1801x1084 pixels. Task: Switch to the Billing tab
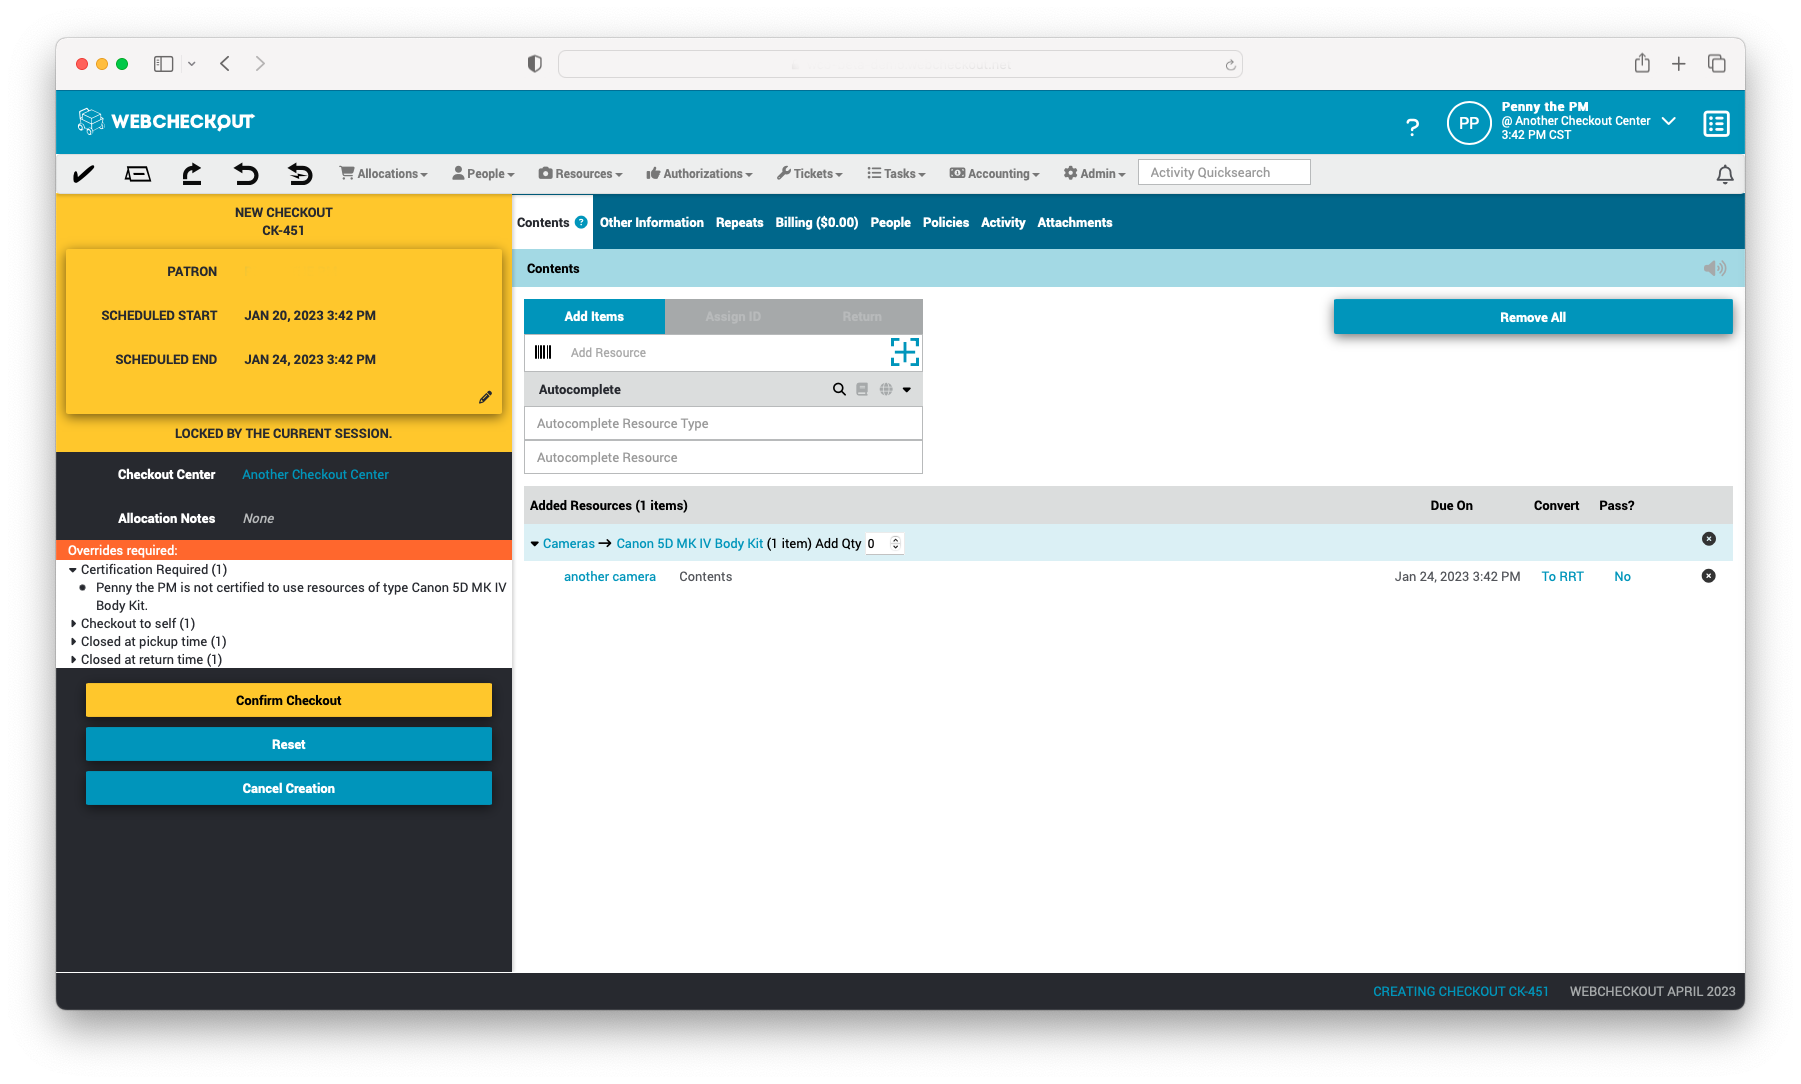(816, 222)
